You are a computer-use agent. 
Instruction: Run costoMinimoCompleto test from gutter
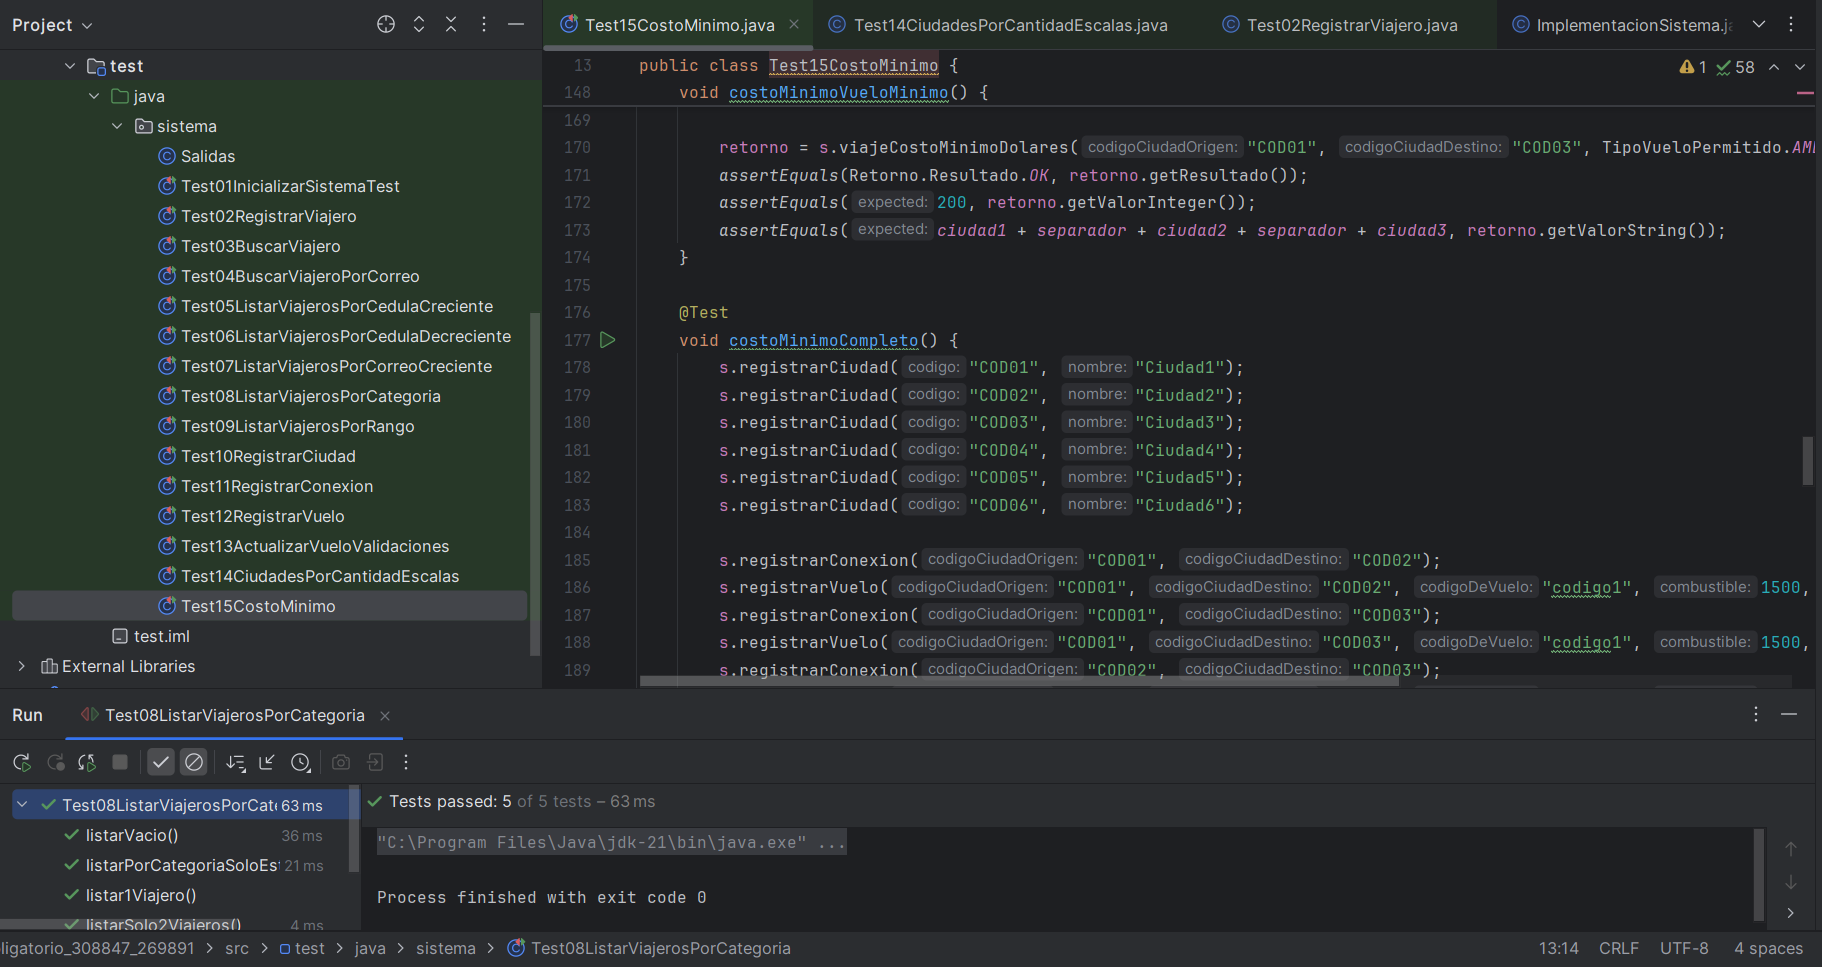coord(608,340)
